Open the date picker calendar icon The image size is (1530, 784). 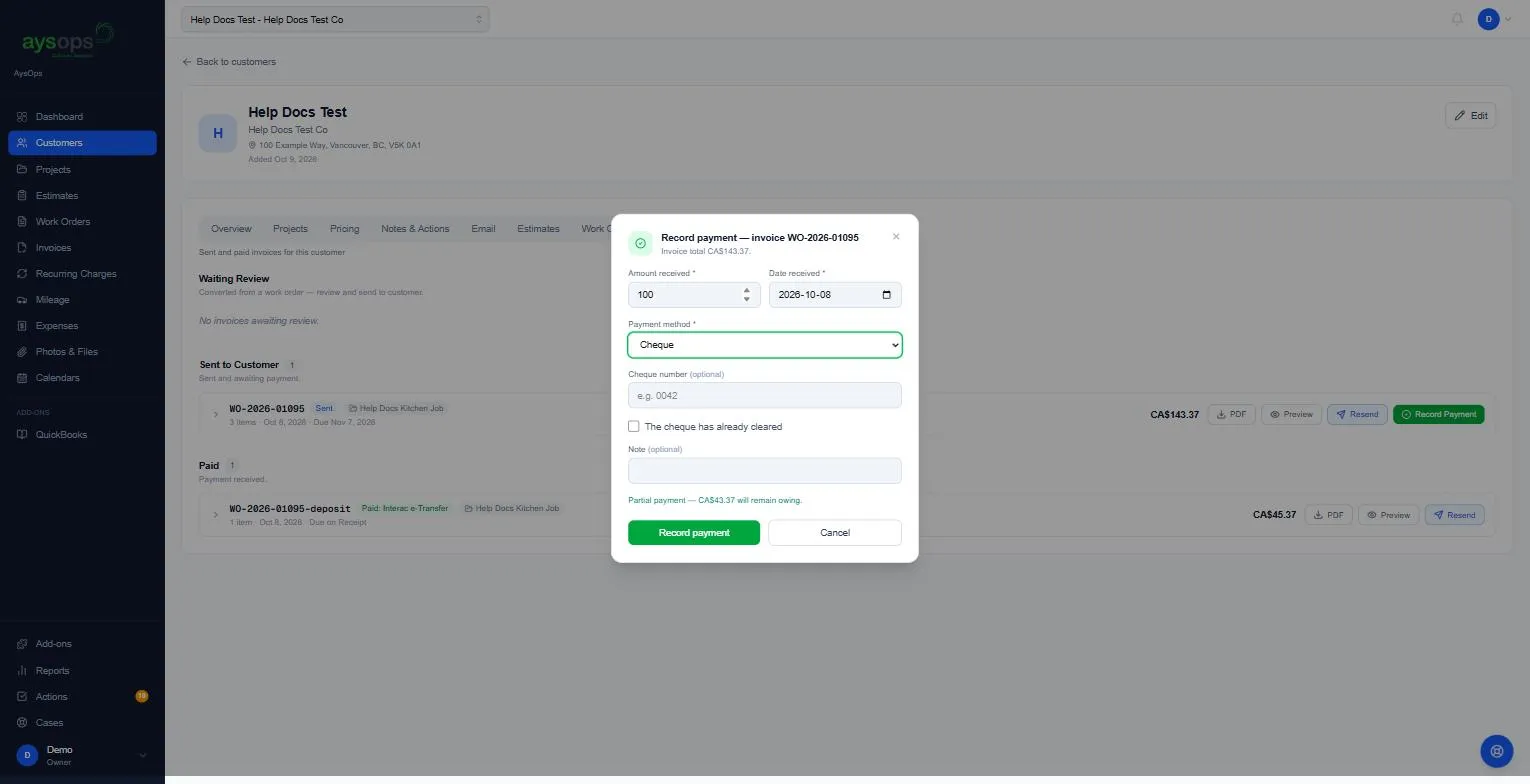[x=886, y=295]
